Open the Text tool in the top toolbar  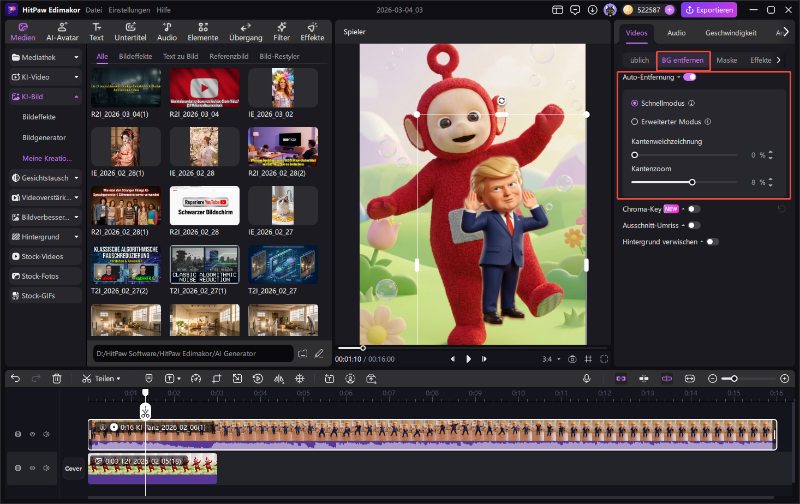click(x=96, y=32)
